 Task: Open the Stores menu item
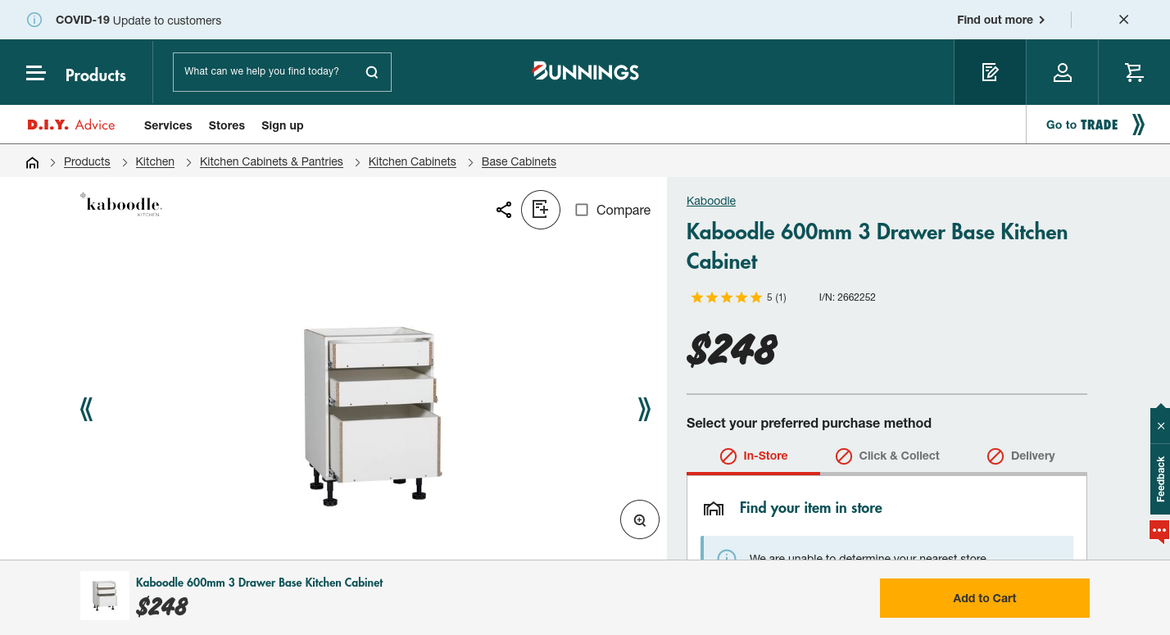pyautogui.click(x=226, y=125)
